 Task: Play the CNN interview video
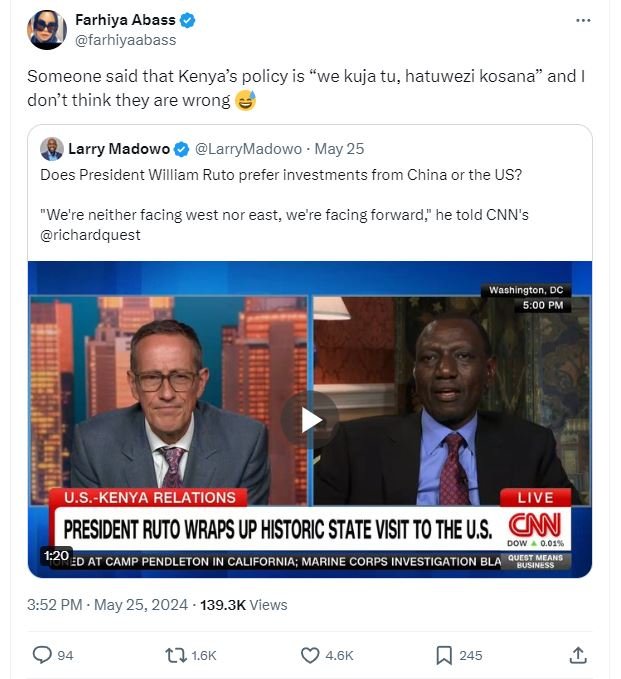click(x=310, y=420)
